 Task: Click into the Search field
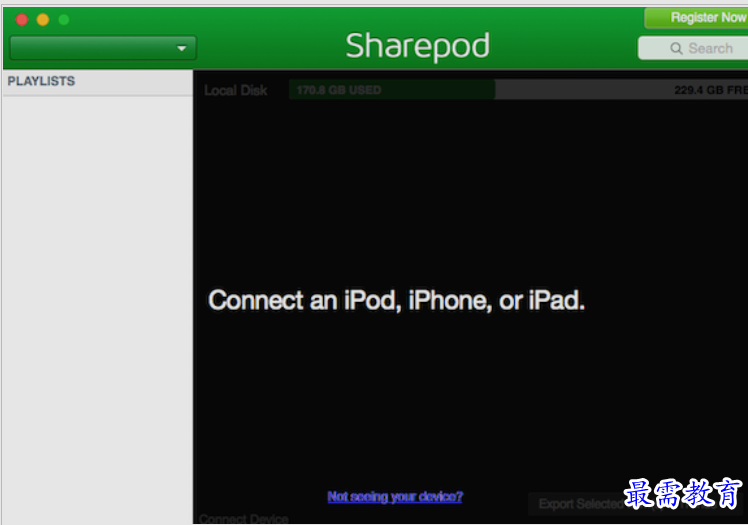pyautogui.click(x=693, y=48)
